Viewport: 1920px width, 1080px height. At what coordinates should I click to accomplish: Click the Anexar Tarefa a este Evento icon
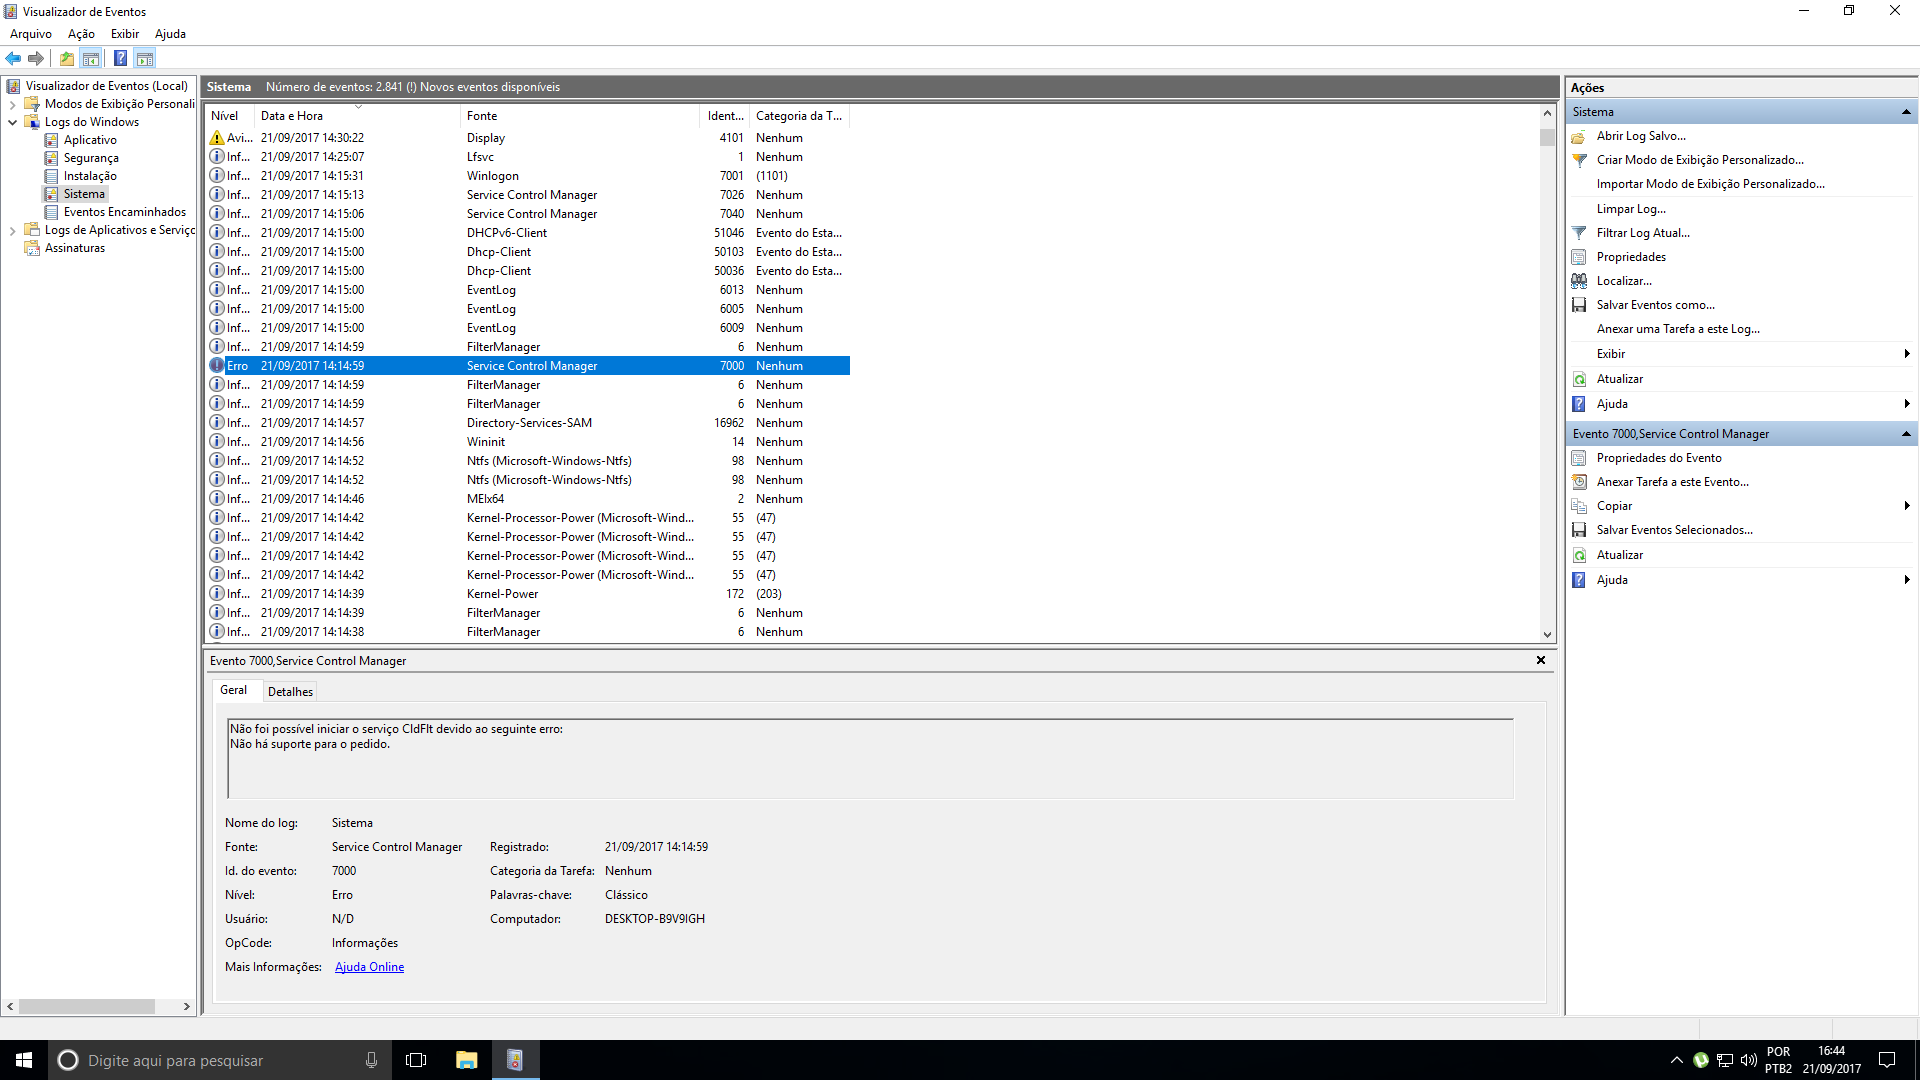tap(1579, 482)
